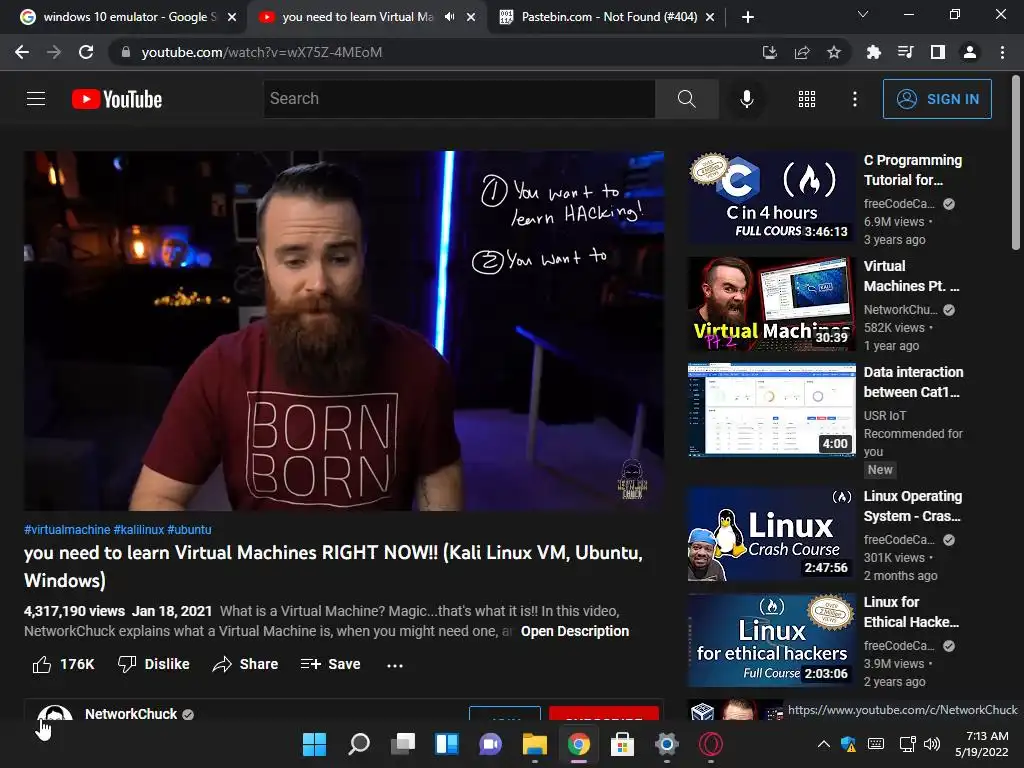Open the freeCodeCamp channel under C Programming
The image size is (1024, 768).
[x=899, y=204]
